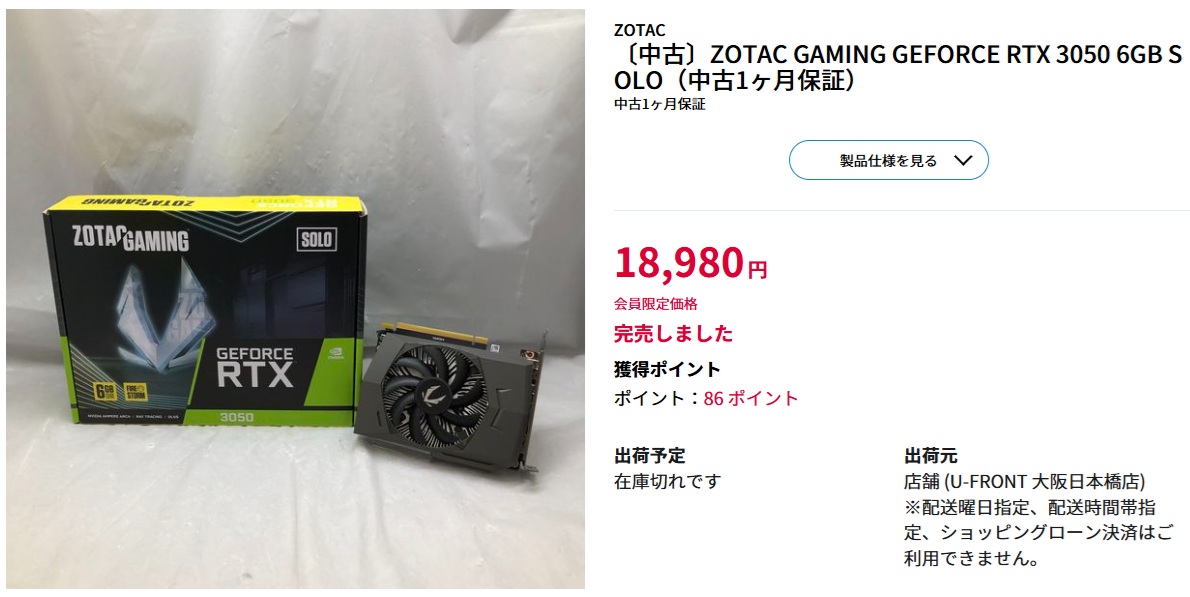1190x597 pixels.
Task: Click the ZOTAC brand name above the title
Action: (640, 30)
